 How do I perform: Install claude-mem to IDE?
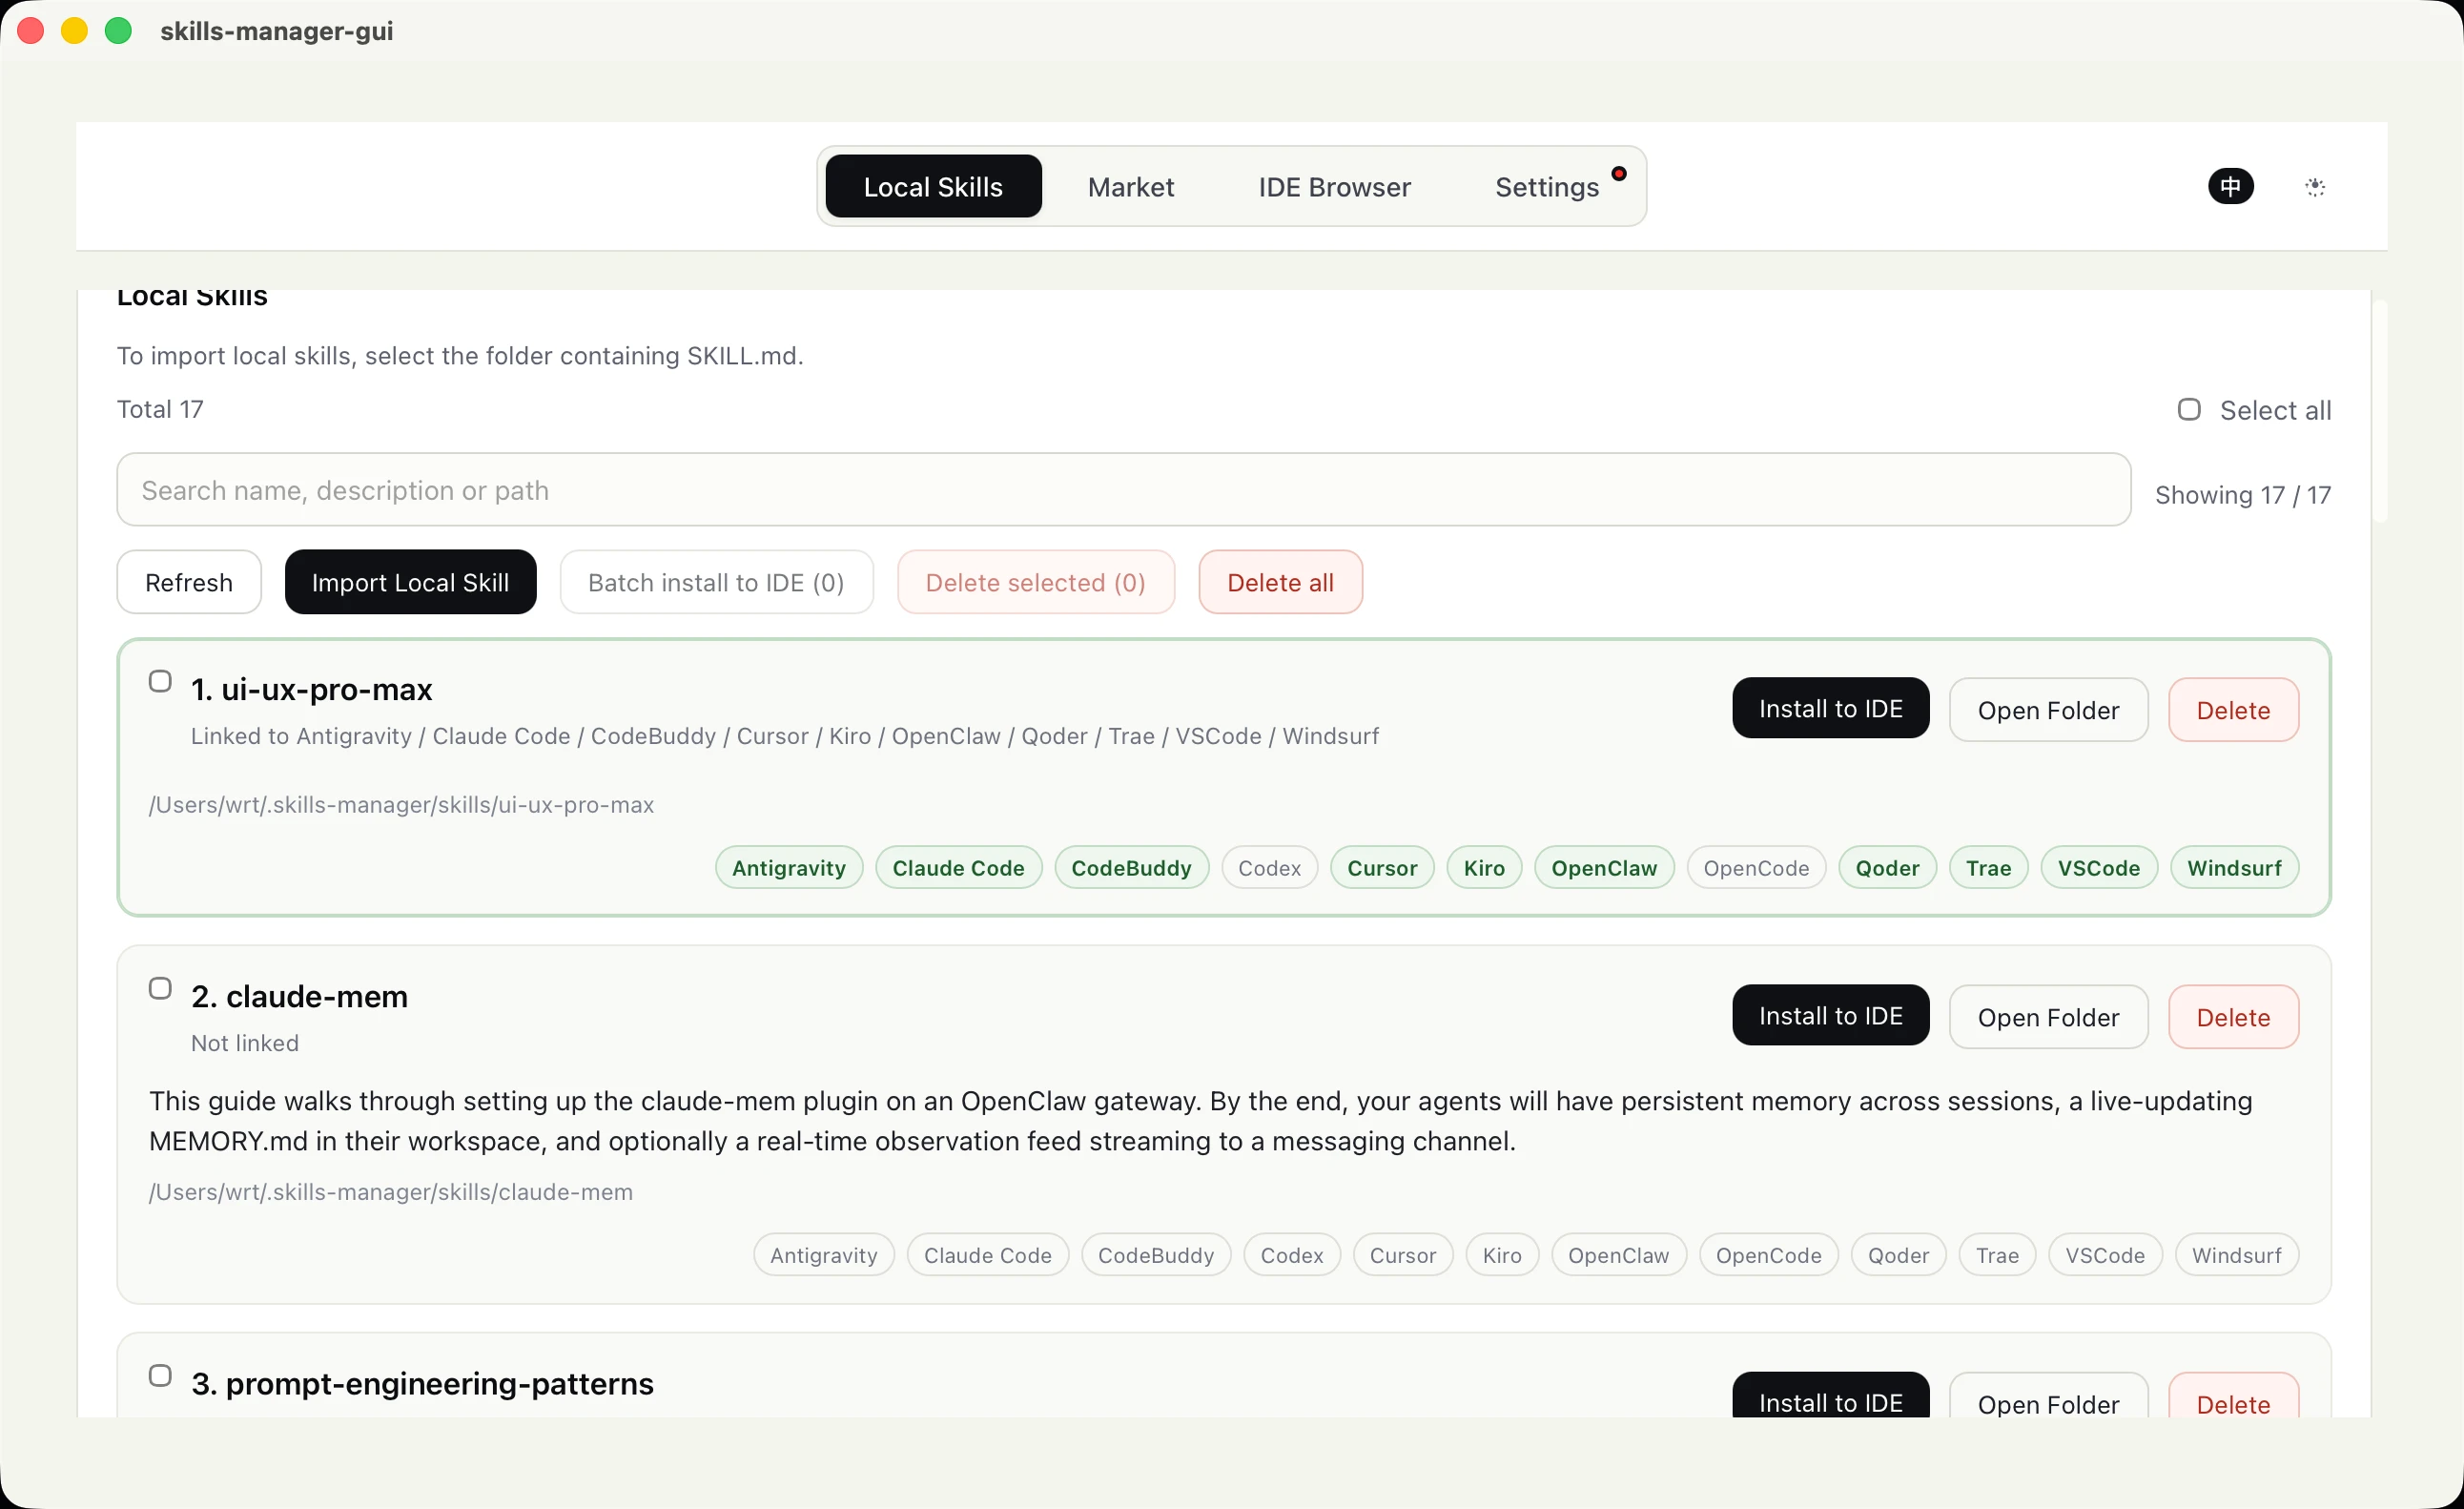(x=1830, y=1015)
